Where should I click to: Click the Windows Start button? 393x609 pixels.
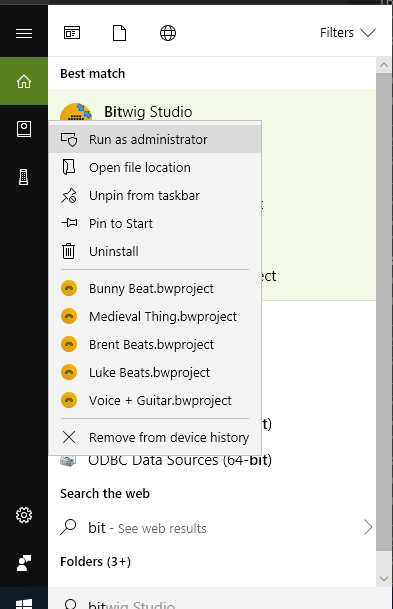point(24,604)
